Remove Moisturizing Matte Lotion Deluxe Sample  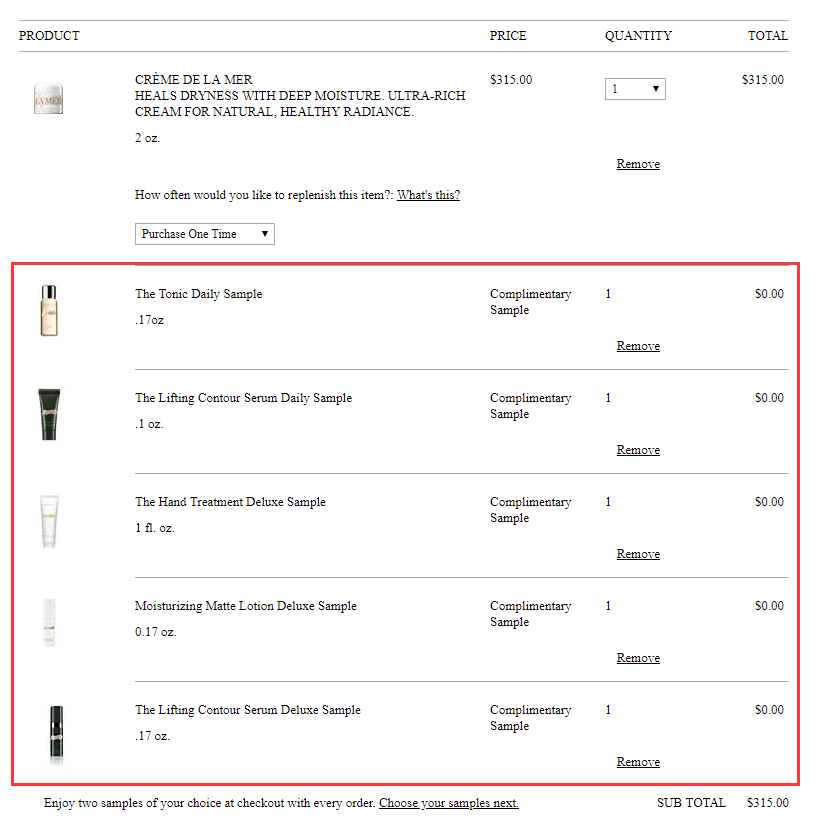[638, 658]
